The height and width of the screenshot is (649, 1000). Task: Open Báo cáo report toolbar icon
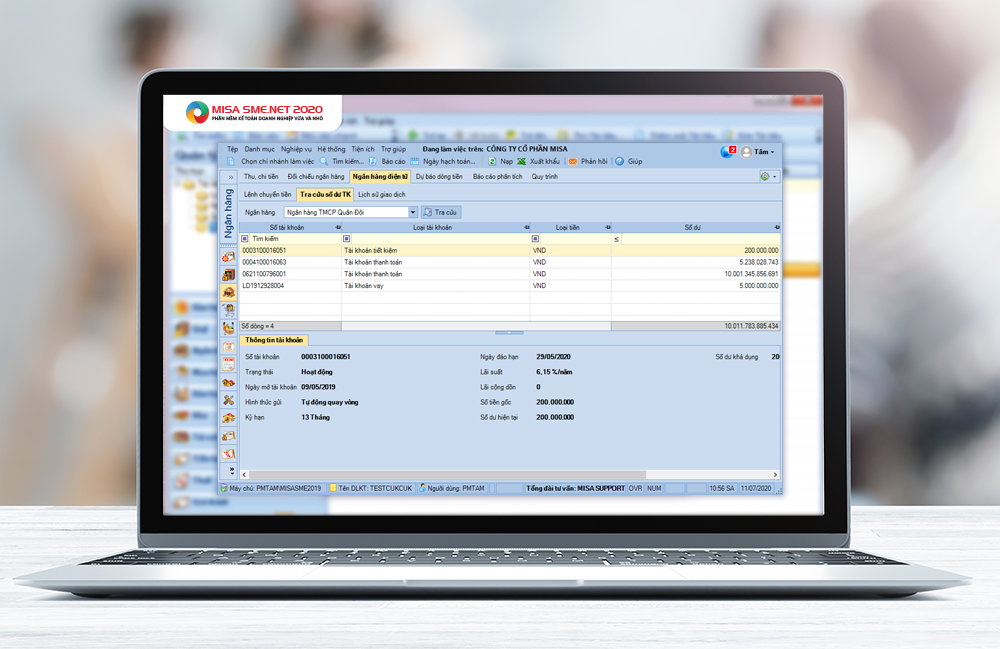click(x=373, y=161)
